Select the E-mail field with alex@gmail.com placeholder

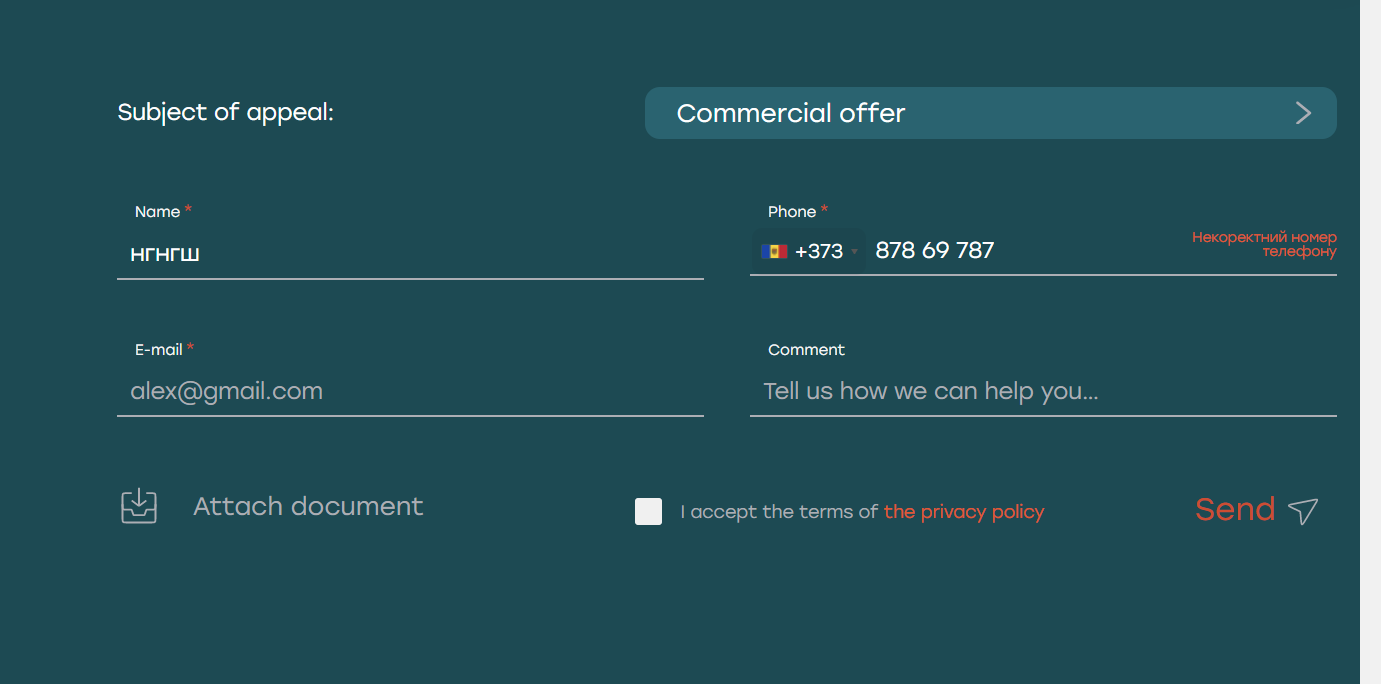pos(410,391)
